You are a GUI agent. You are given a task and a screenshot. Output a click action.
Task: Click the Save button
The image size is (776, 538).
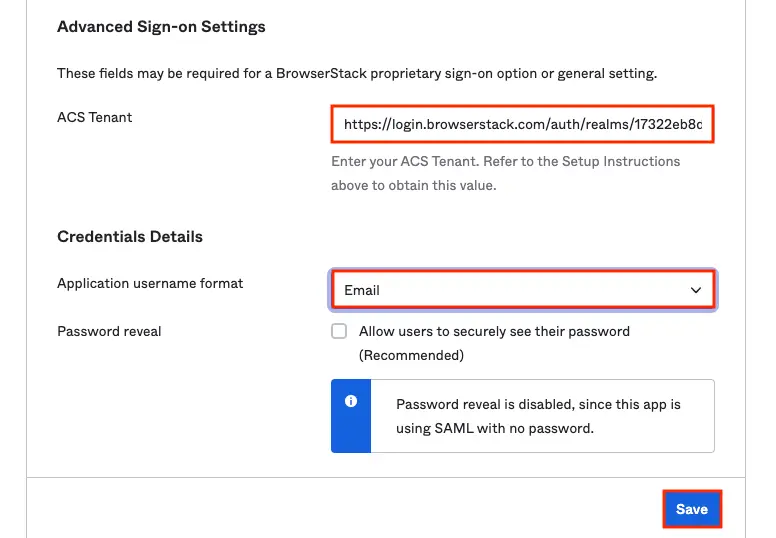point(691,509)
